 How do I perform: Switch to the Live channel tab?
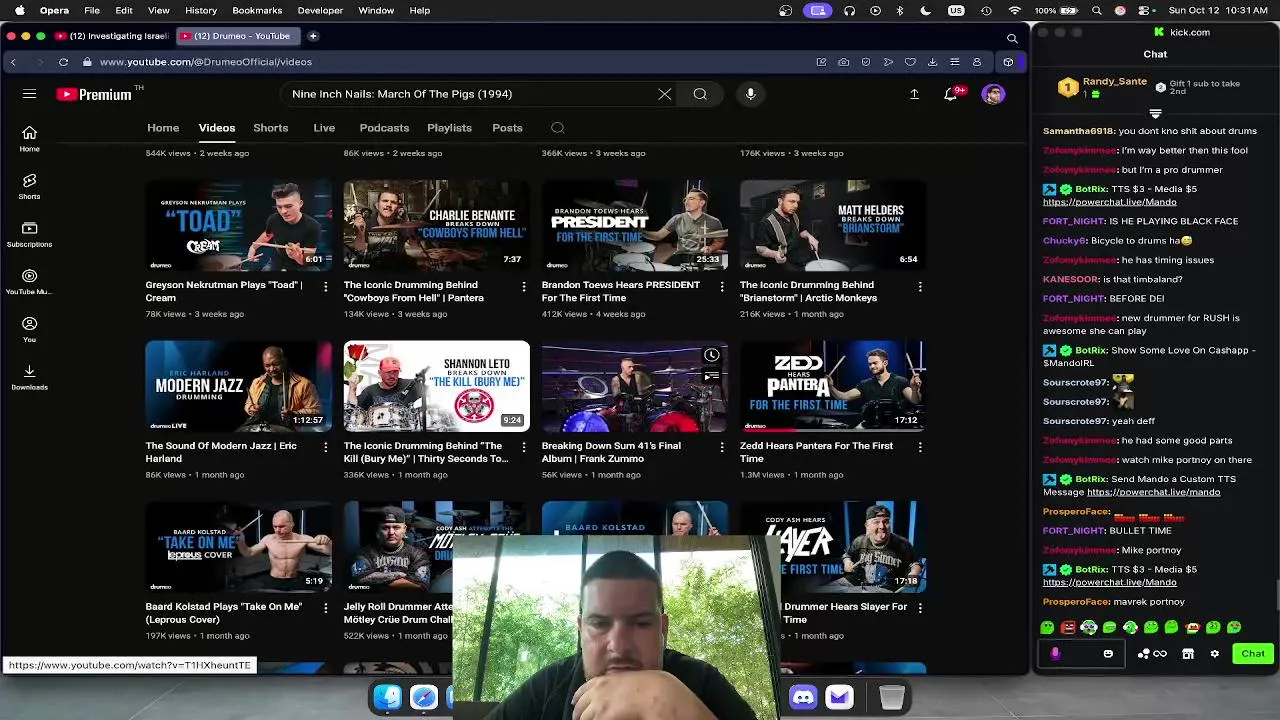[324, 128]
